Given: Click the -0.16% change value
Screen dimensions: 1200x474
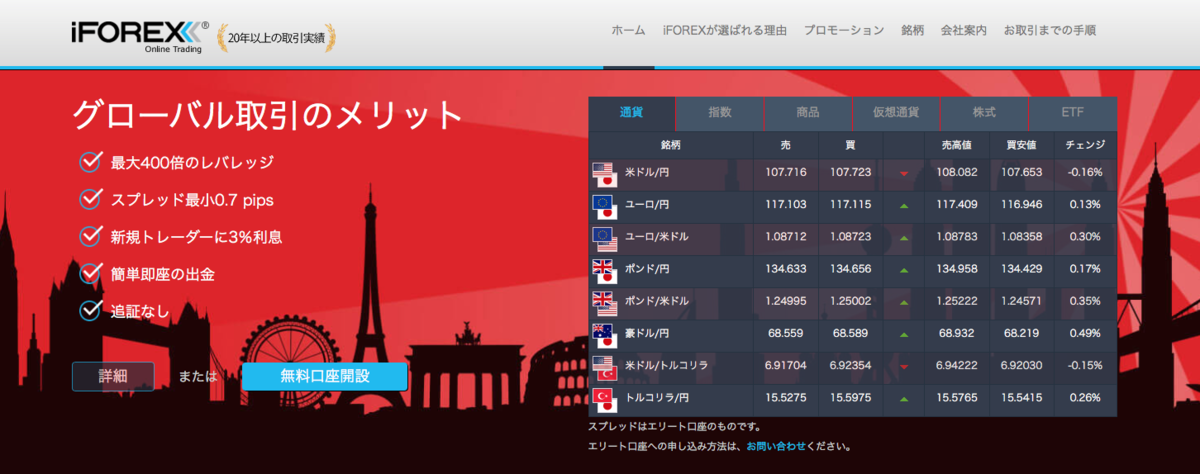Looking at the screenshot, I should [1085, 173].
